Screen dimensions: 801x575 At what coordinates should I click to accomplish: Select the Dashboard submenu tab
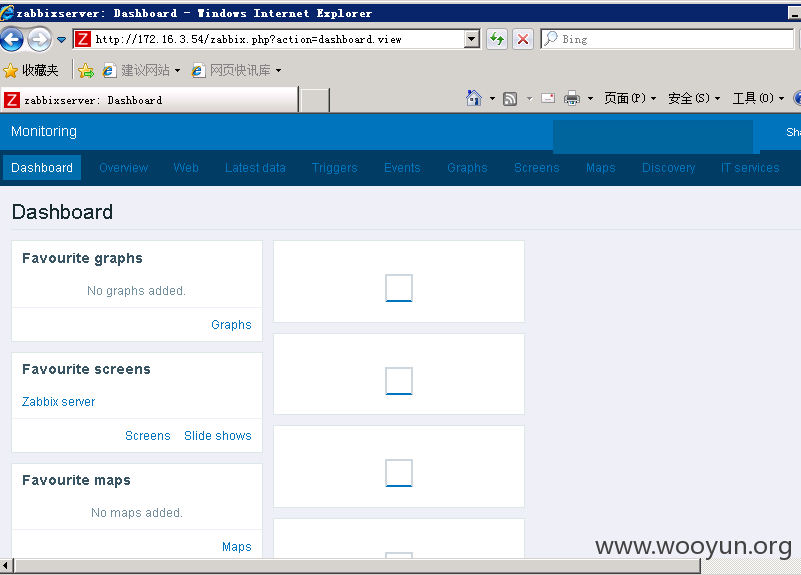tap(42, 167)
